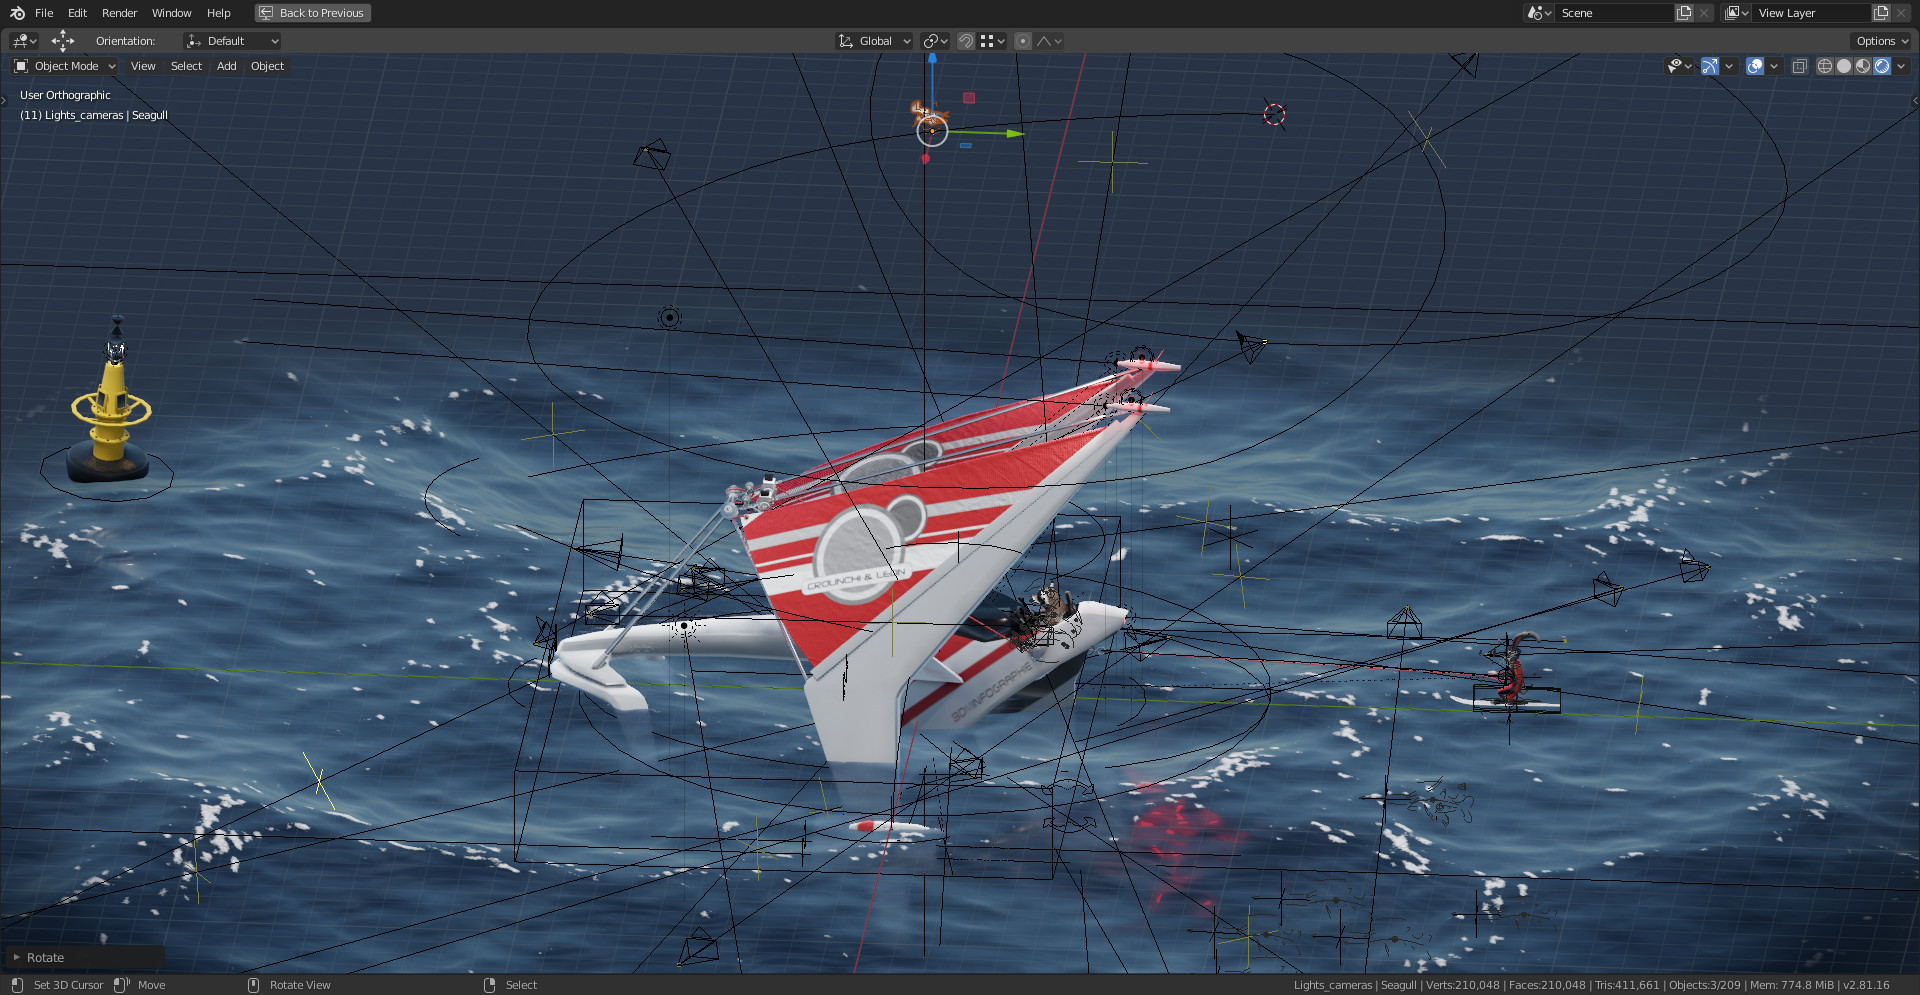The image size is (1920, 995).
Task: Click the Mem: 774.8 MiB status text
Action: (x=1792, y=985)
